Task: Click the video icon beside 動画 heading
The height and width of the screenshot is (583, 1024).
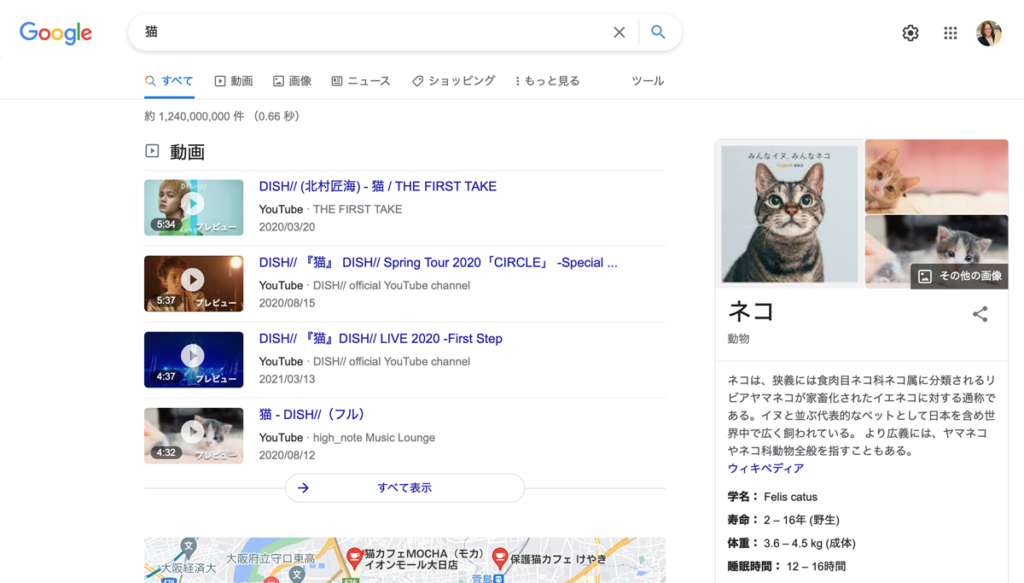Action: click(152, 151)
